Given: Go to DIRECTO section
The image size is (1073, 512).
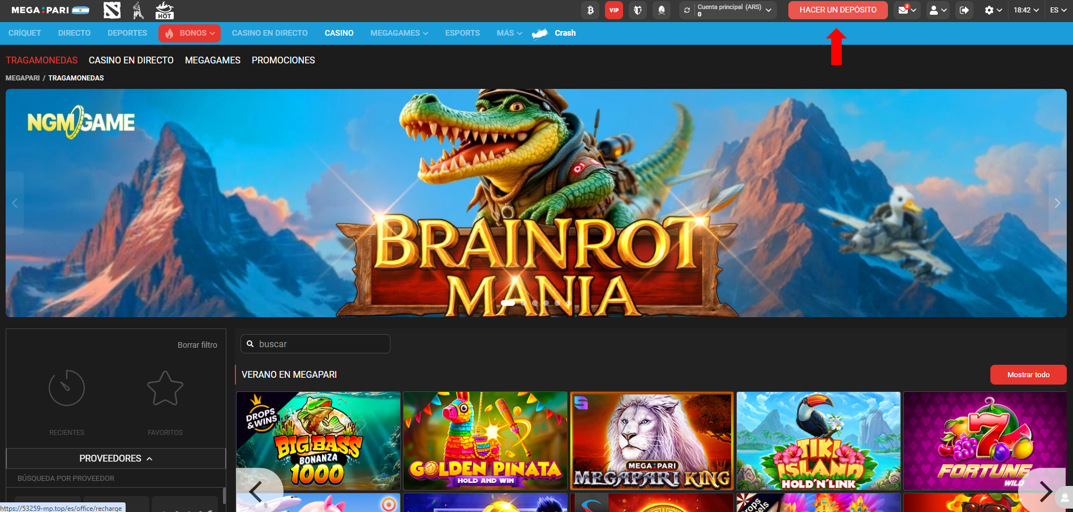Looking at the screenshot, I should click(74, 33).
